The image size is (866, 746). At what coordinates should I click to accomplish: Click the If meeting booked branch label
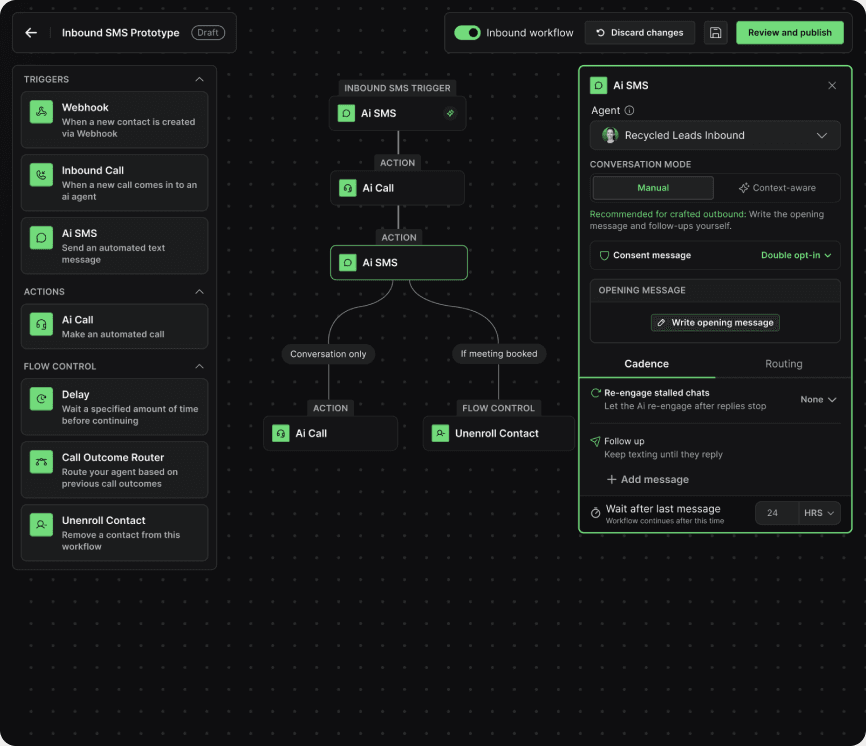click(499, 354)
